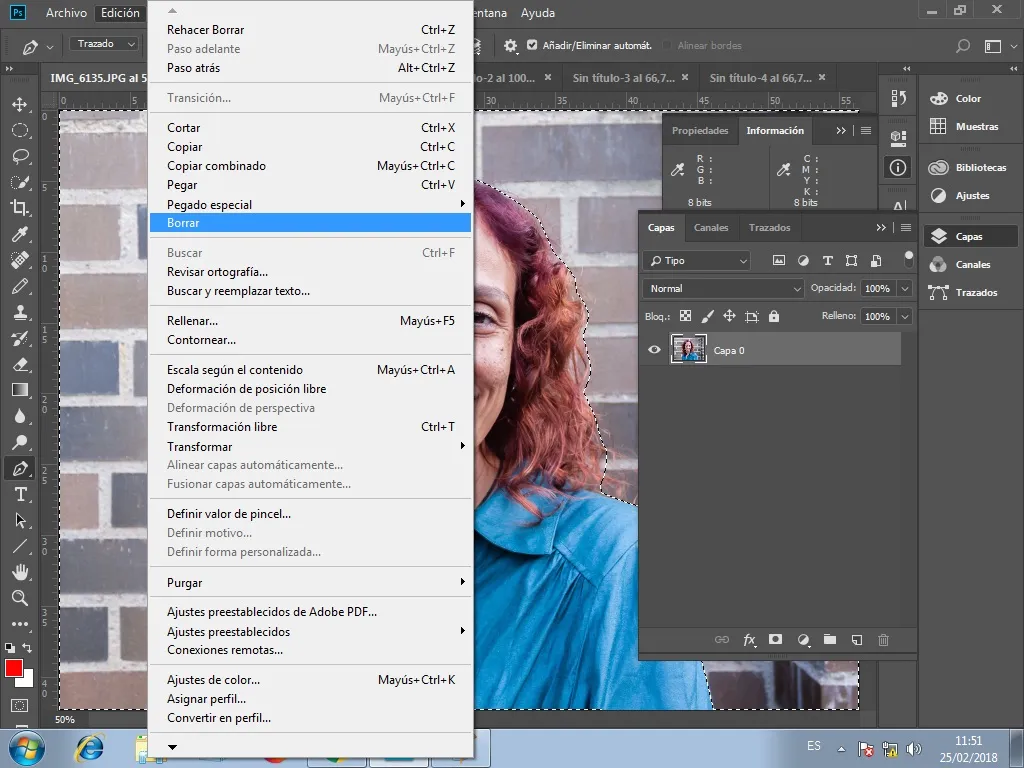Screen dimensions: 1024x768
Task: Uncheck Añadir/Eliminar automát. checkbox
Action: [x=532, y=45]
